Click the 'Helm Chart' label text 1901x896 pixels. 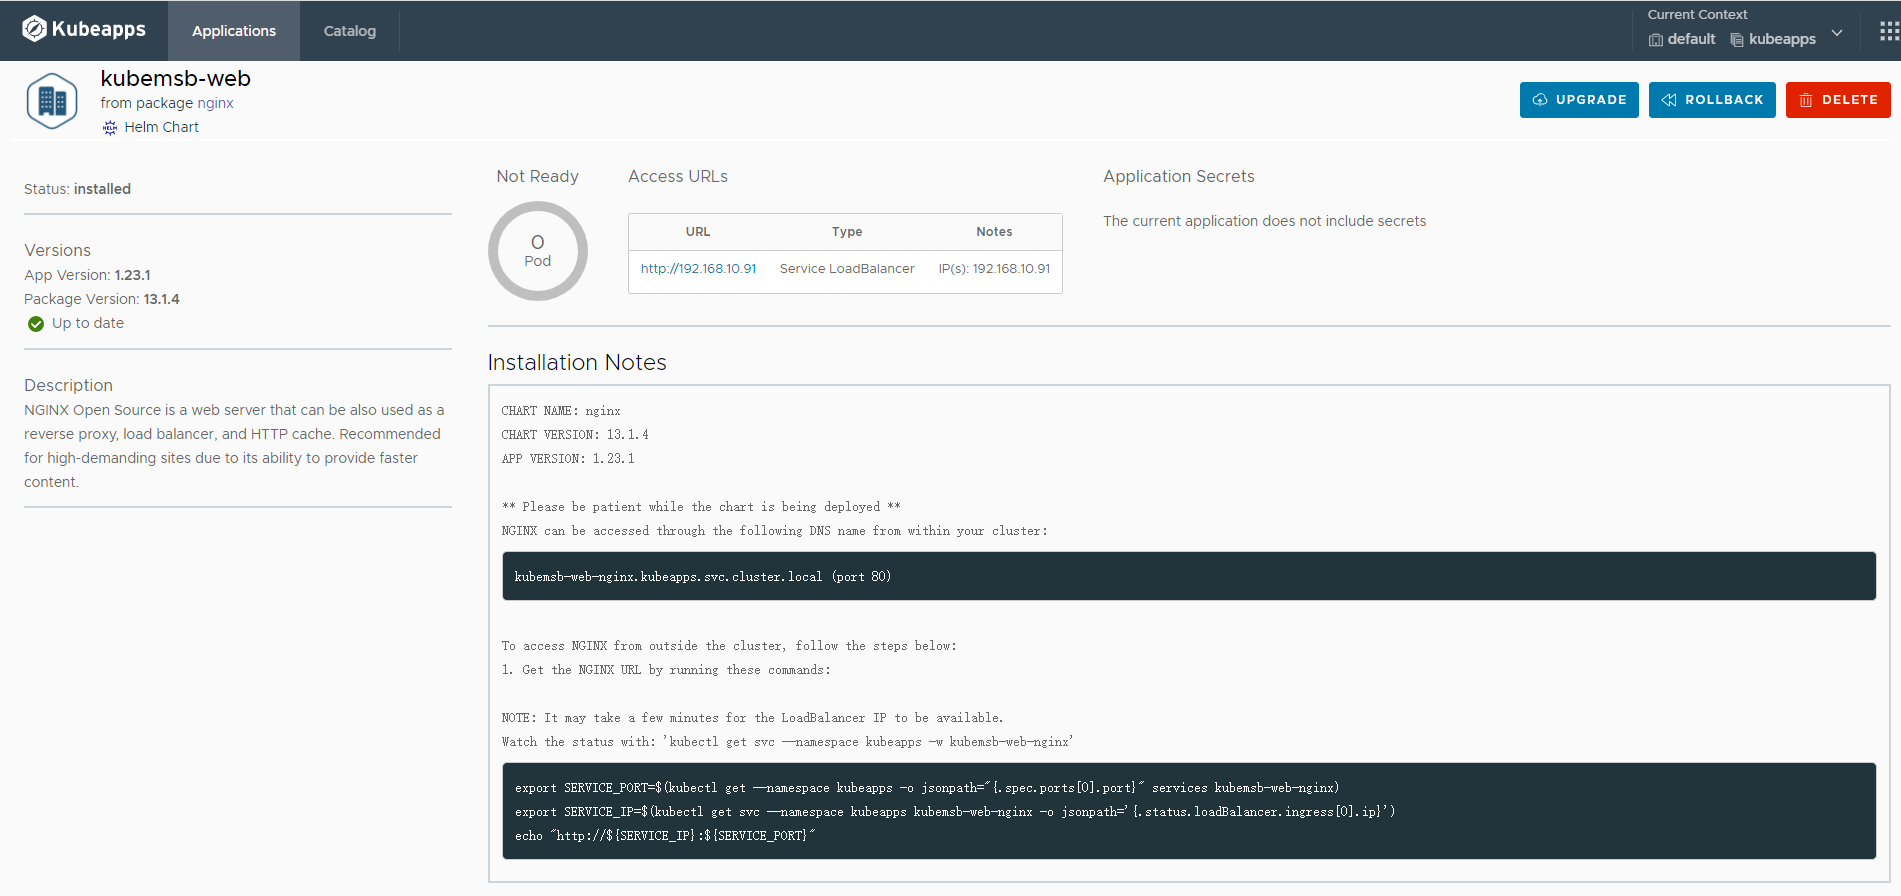point(162,127)
